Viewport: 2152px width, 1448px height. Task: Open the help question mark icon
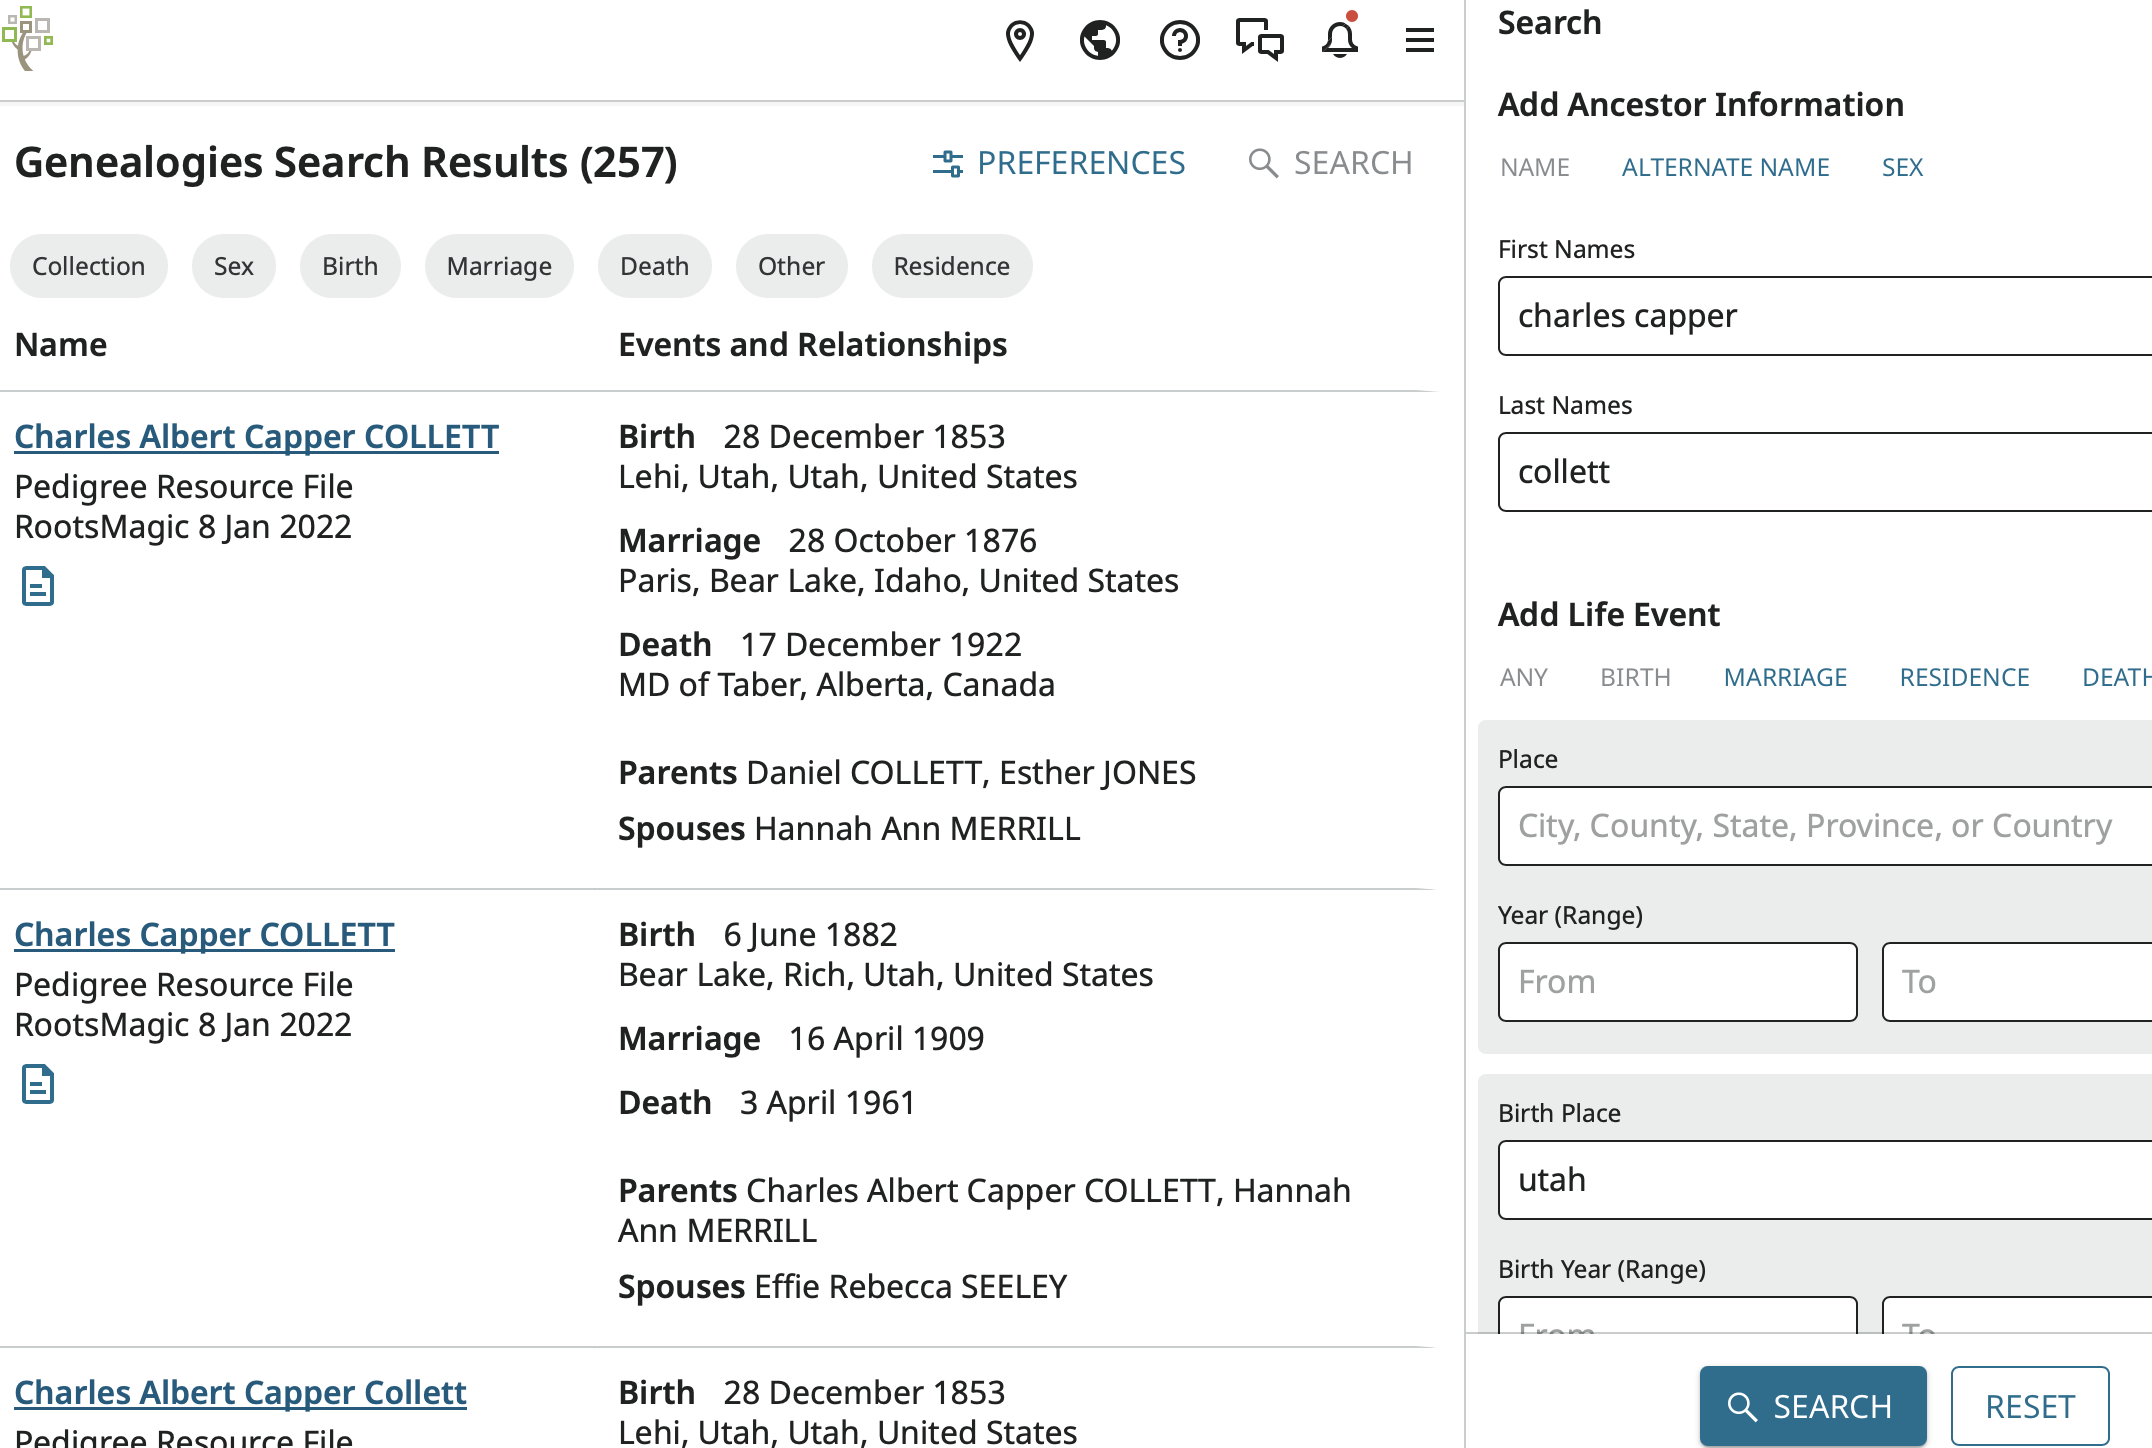coord(1179,41)
